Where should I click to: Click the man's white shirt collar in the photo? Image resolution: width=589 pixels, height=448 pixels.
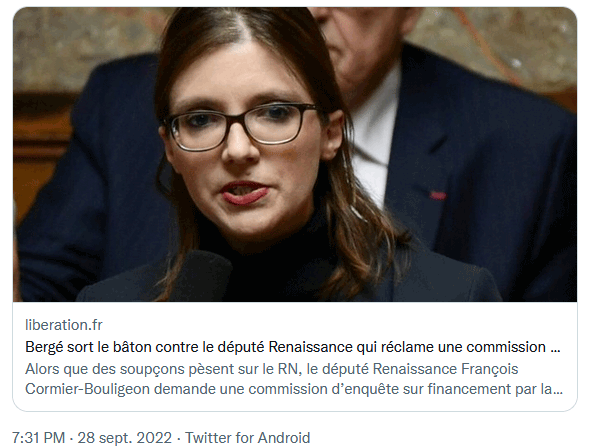pos(376,124)
